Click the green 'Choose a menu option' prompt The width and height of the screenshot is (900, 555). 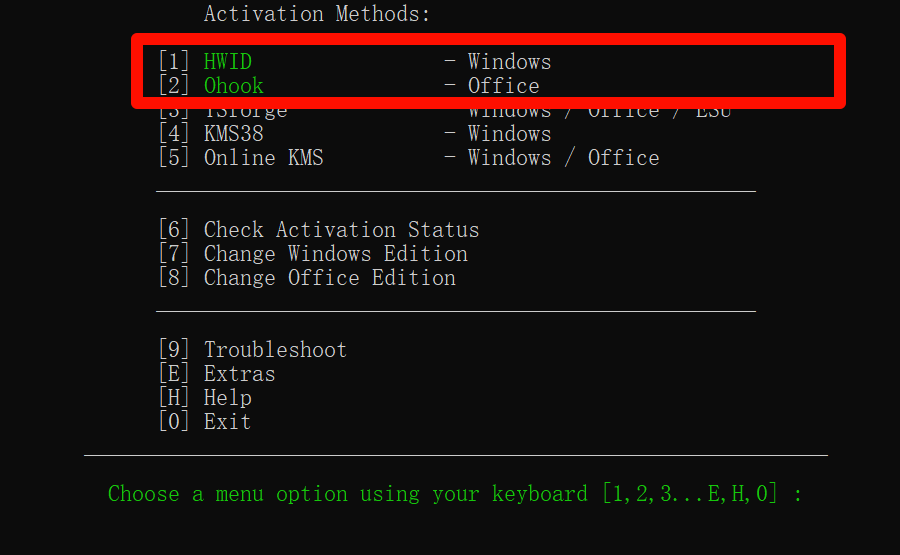pyautogui.click(x=347, y=494)
